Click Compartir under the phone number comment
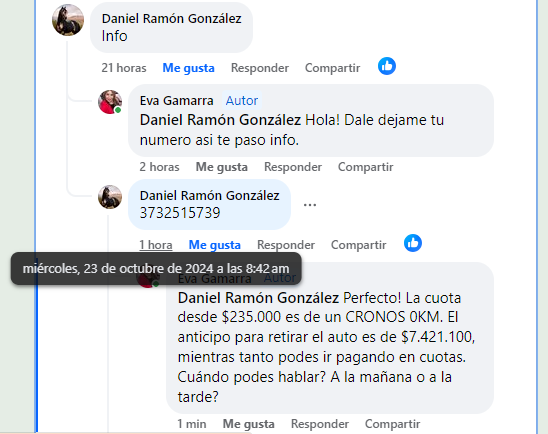This screenshot has width=548, height=434. click(x=359, y=245)
